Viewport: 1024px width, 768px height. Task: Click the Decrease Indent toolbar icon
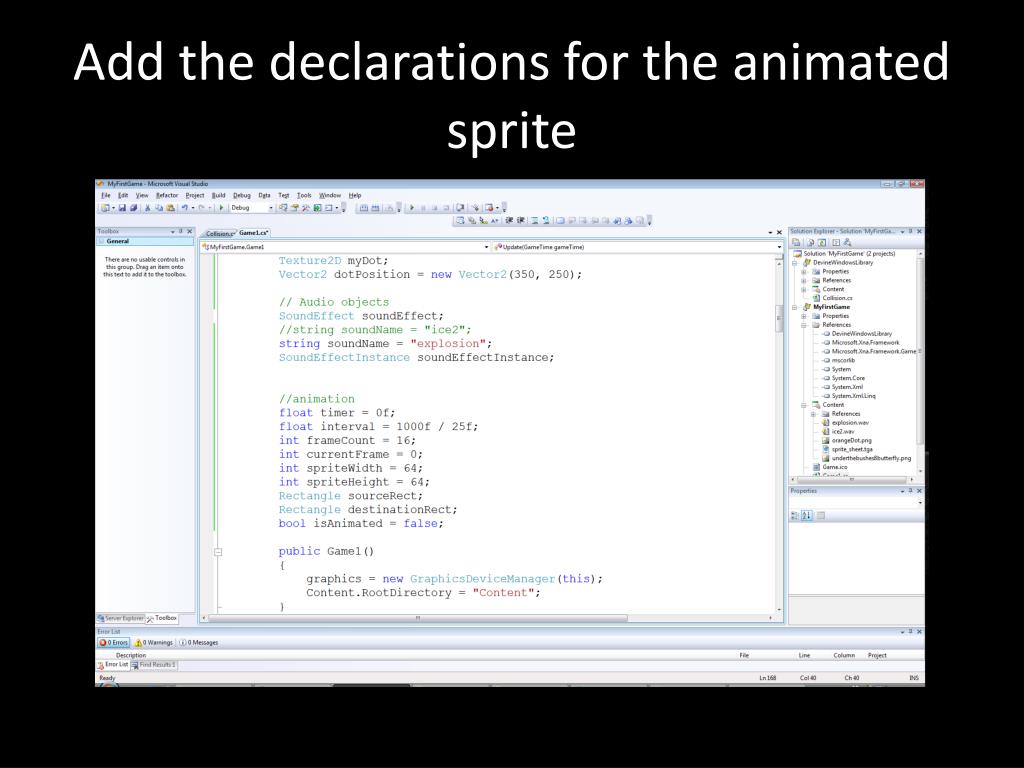click(509, 221)
